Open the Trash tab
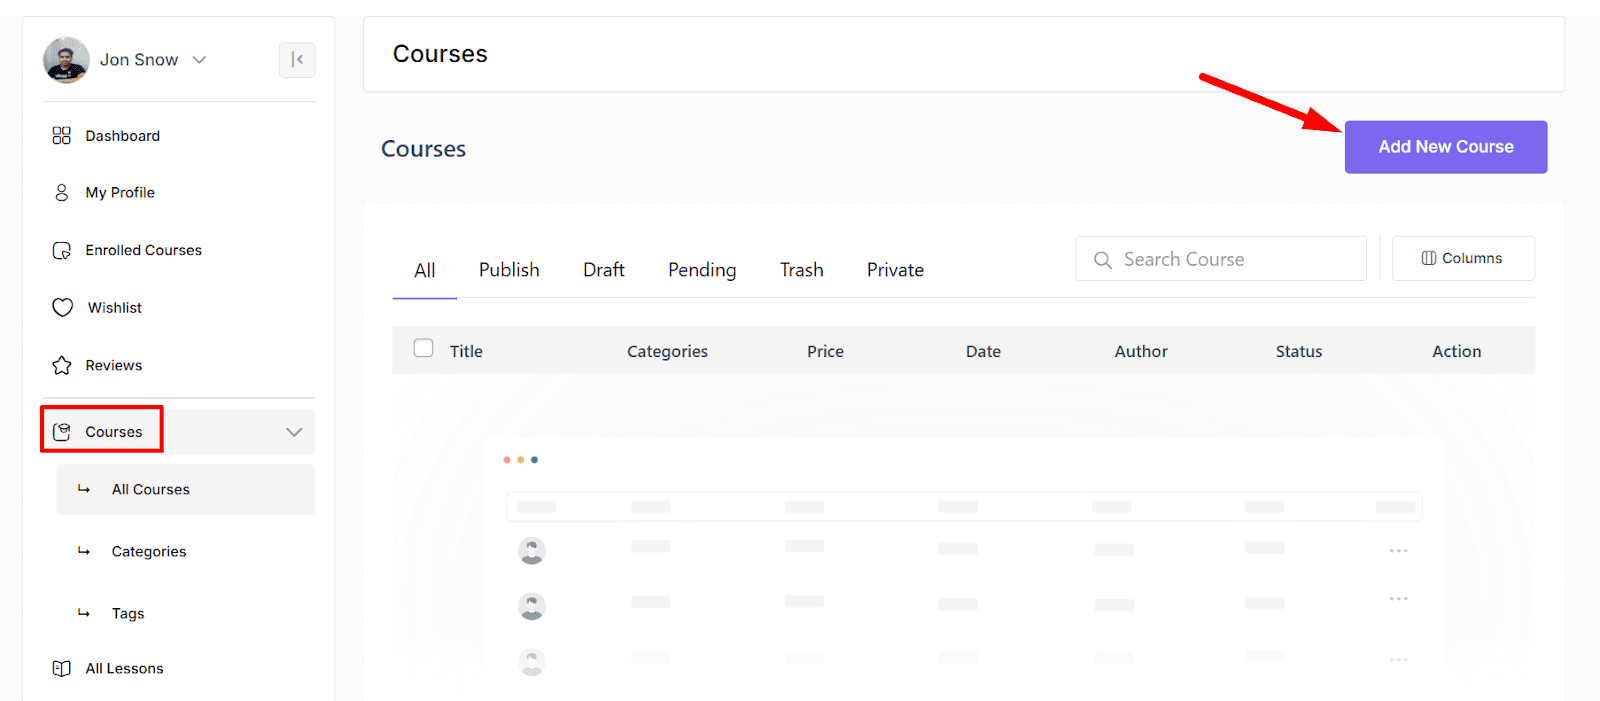 tap(802, 270)
